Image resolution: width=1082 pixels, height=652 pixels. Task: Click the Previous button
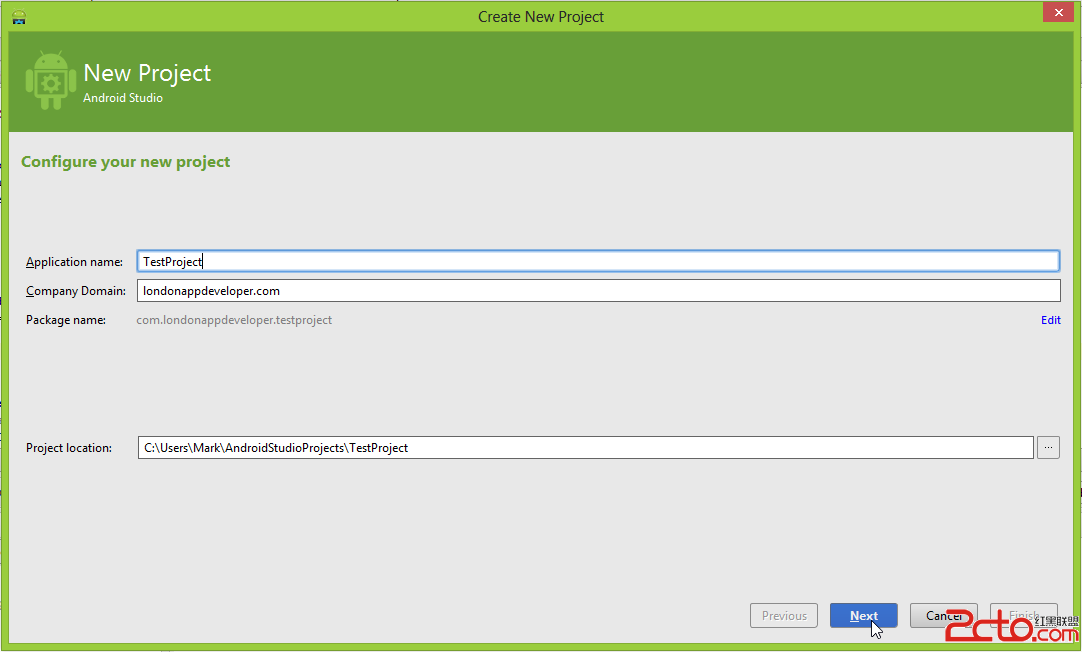784,615
